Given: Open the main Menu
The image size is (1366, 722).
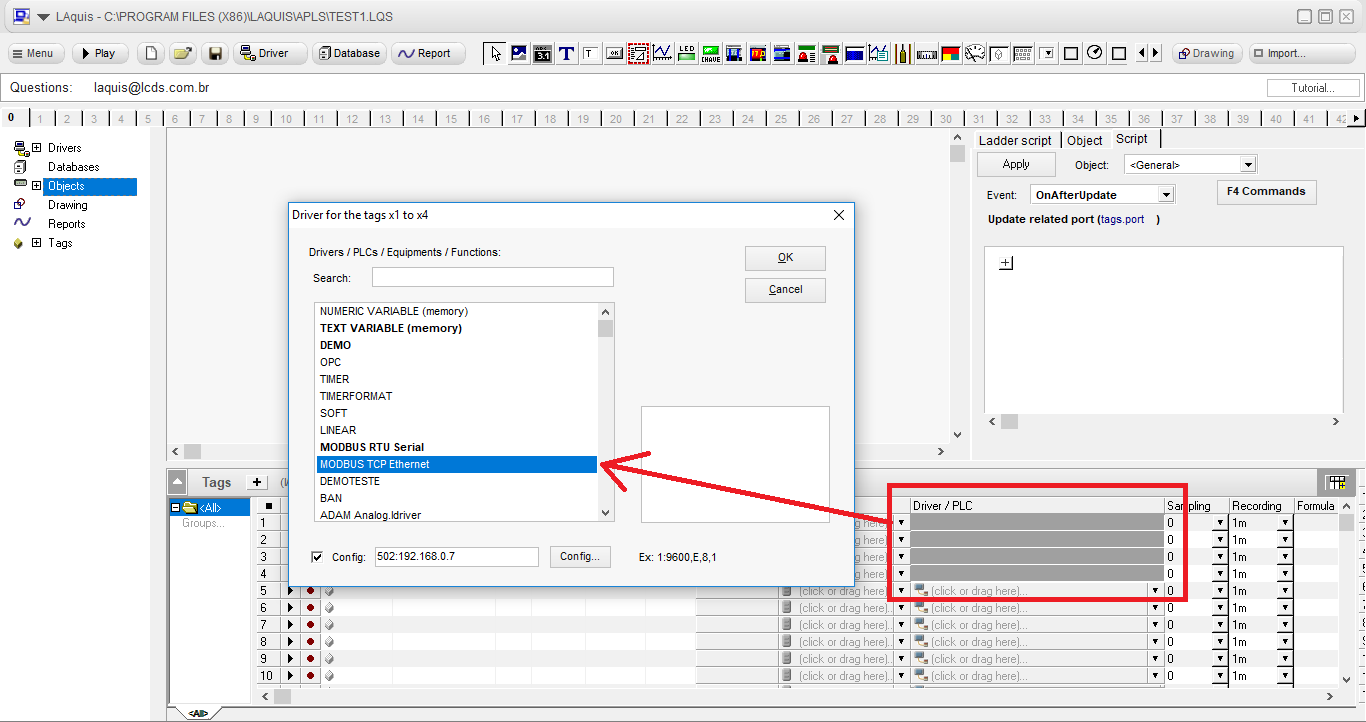Looking at the screenshot, I should pos(37,53).
